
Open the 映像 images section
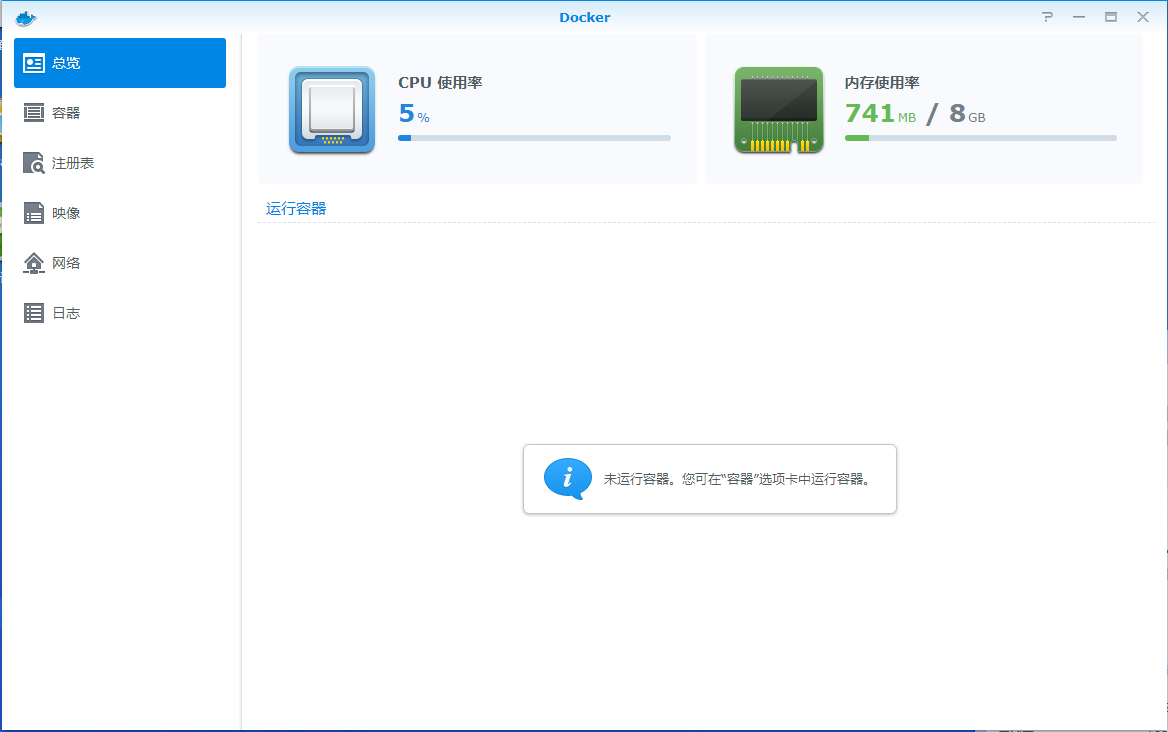pyautogui.click(x=66, y=213)
